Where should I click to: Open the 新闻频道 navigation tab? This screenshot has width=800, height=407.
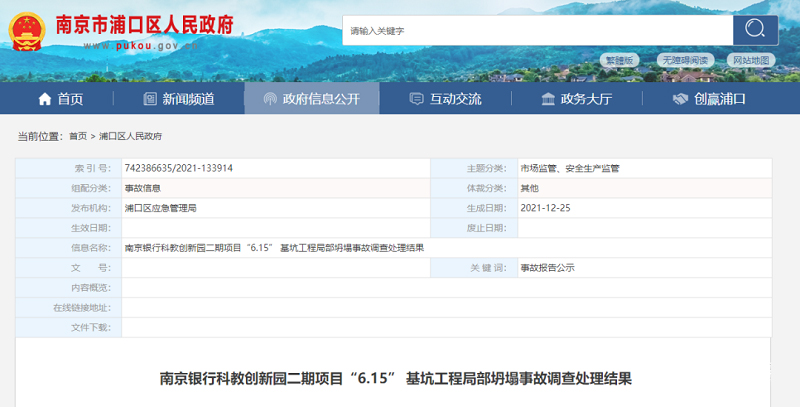click(x=188, y=99)
